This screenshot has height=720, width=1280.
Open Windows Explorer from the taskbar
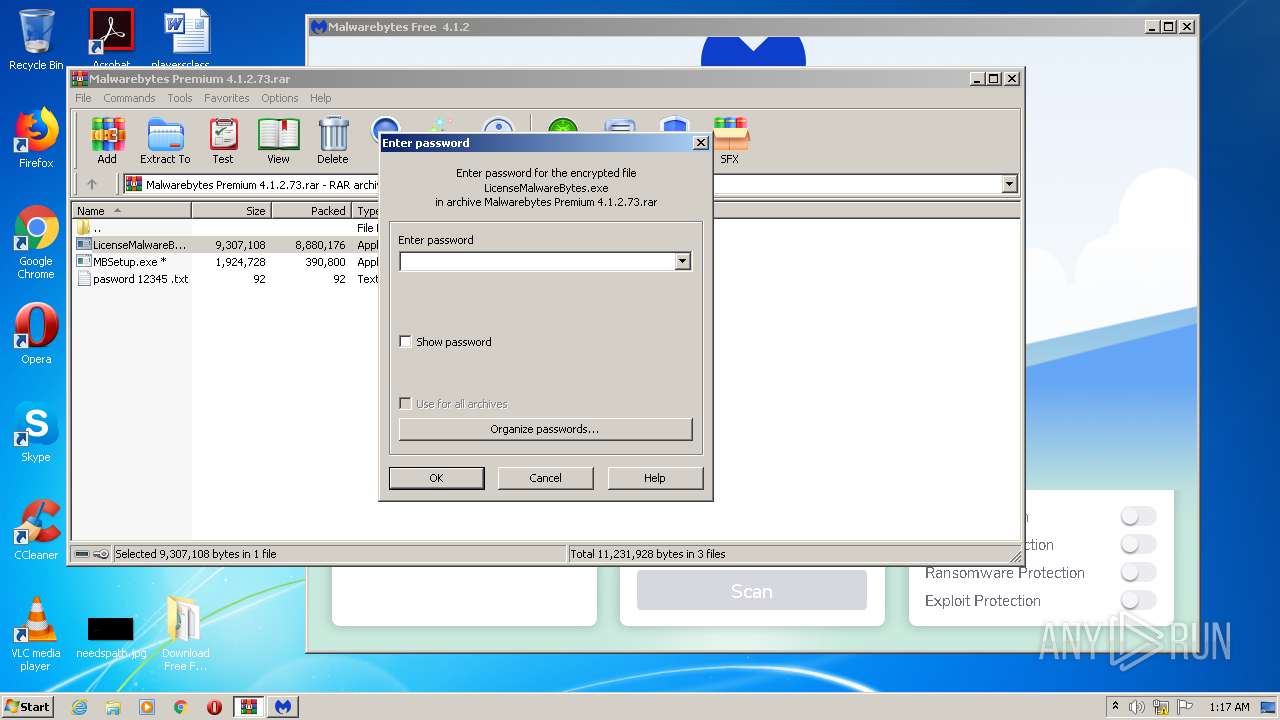tap(113, 706)
